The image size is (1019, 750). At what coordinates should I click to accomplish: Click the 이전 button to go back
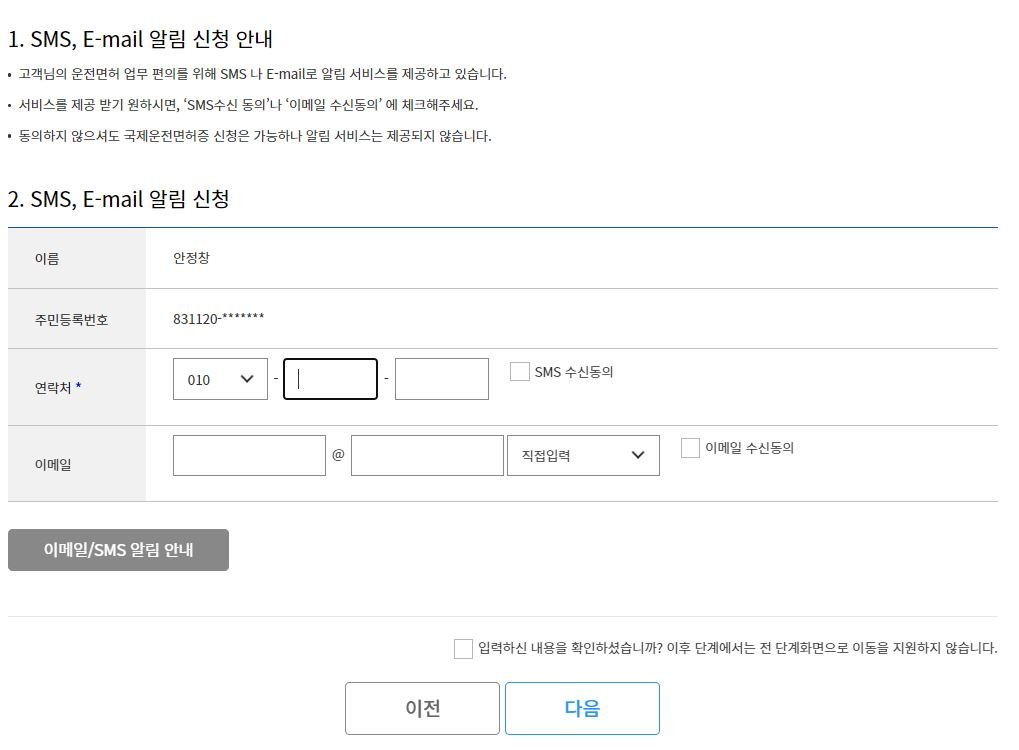click(x=422, y=708)
